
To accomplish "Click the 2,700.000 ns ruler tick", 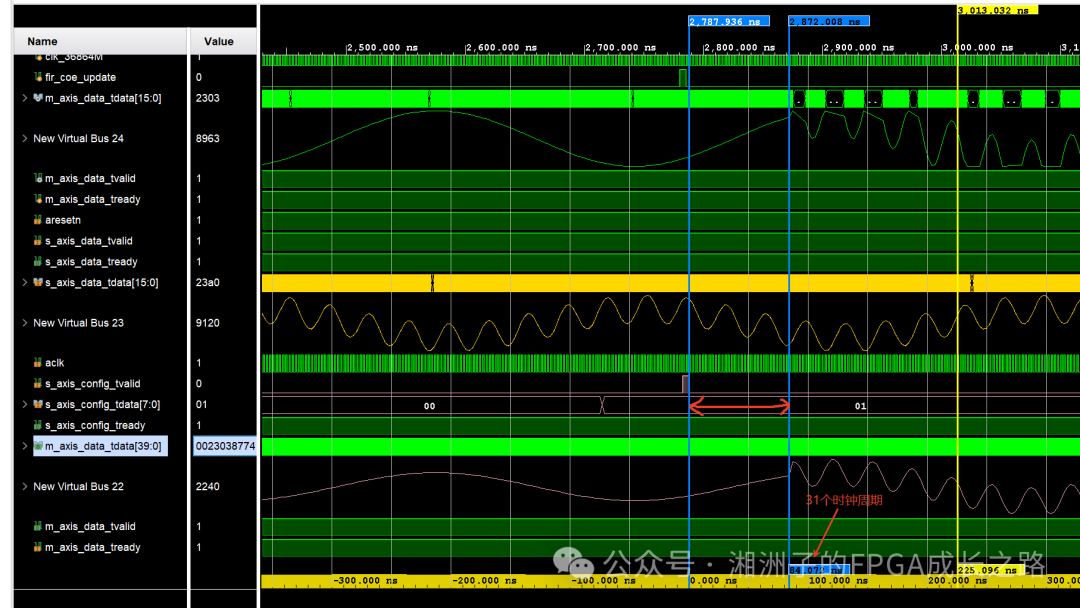I will click(620, 48).
